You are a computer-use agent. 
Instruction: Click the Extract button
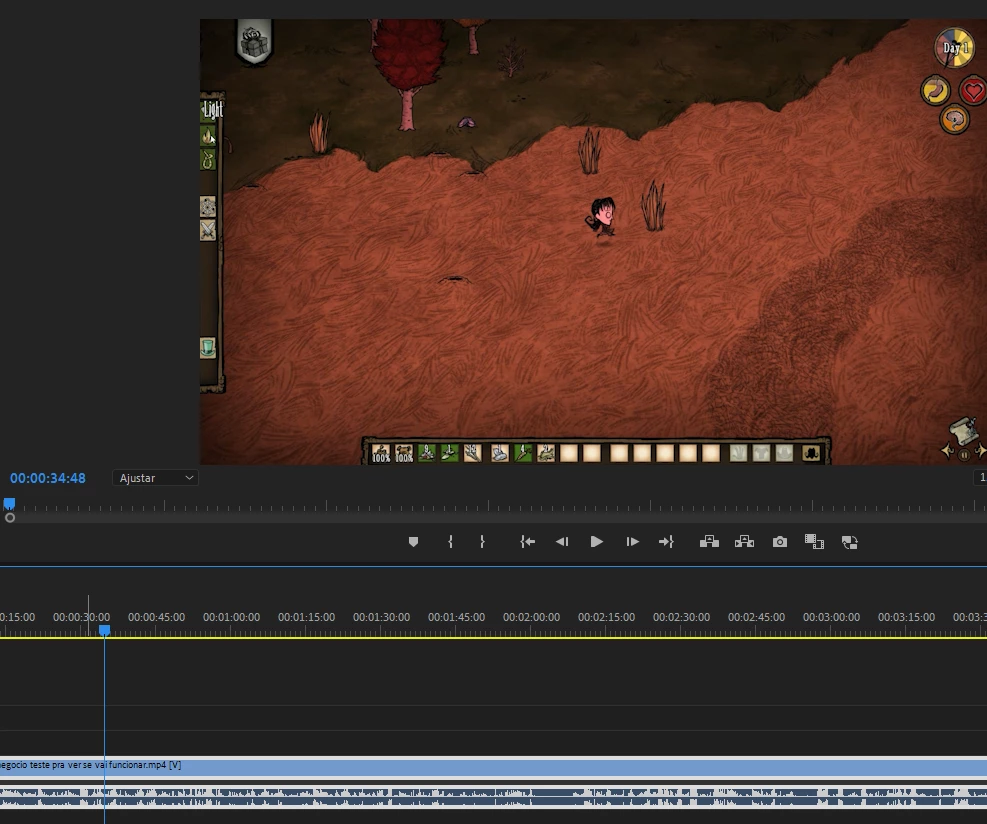point(745,542)
